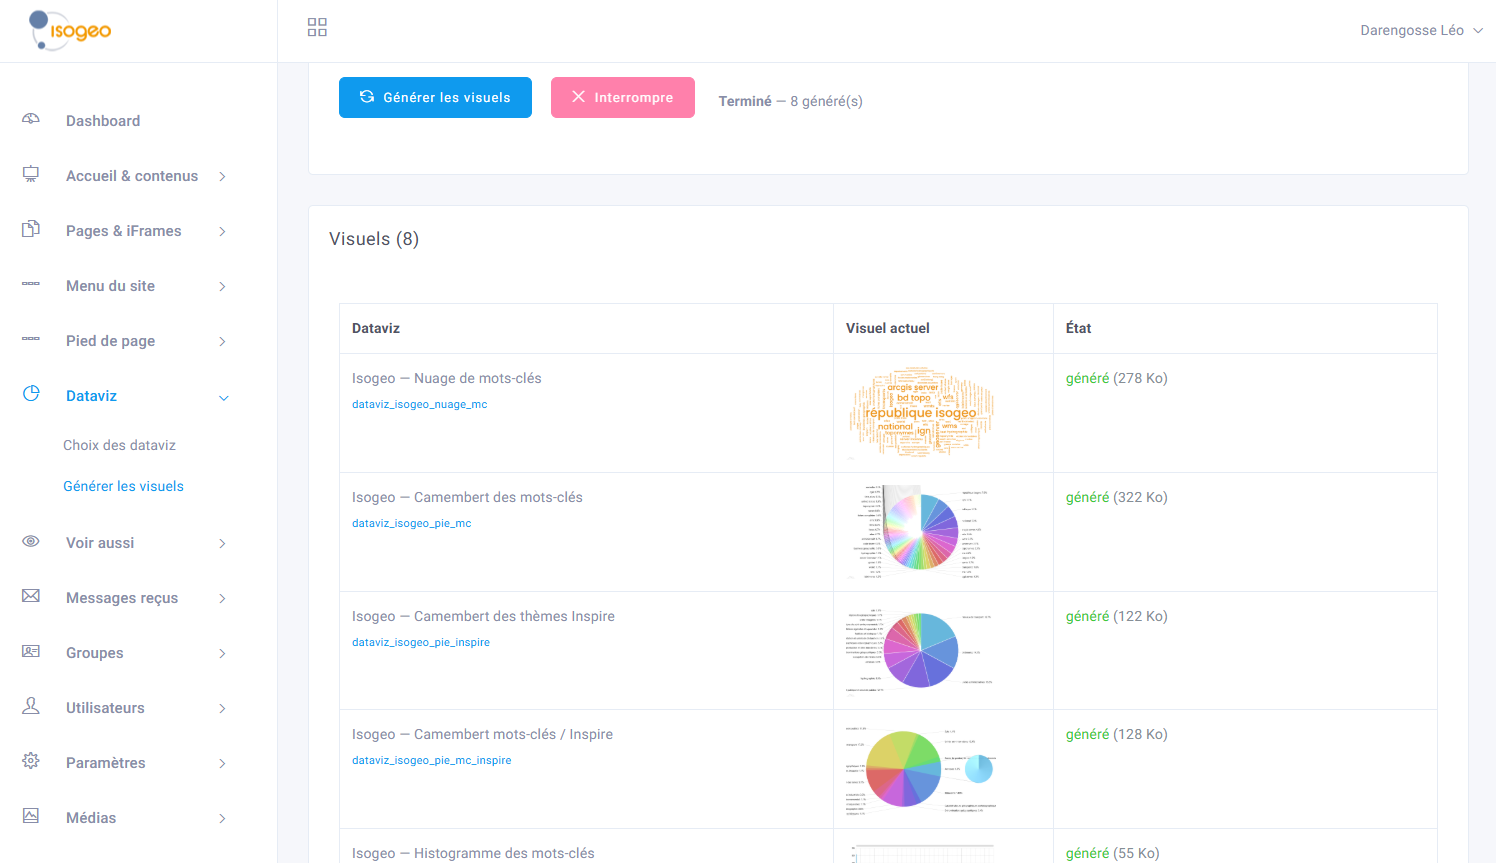This screenshot has width=1496, height=863.
Task: Click the Isogeo logo
Action: 70,30
